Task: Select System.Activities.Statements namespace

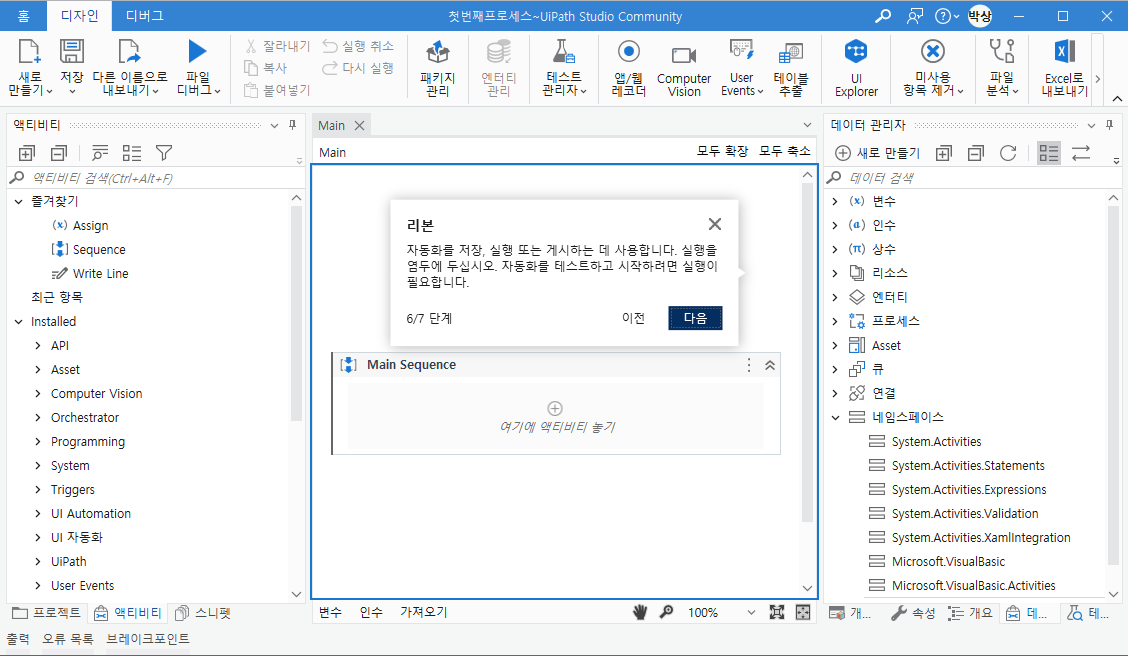Action: point(968,465)
